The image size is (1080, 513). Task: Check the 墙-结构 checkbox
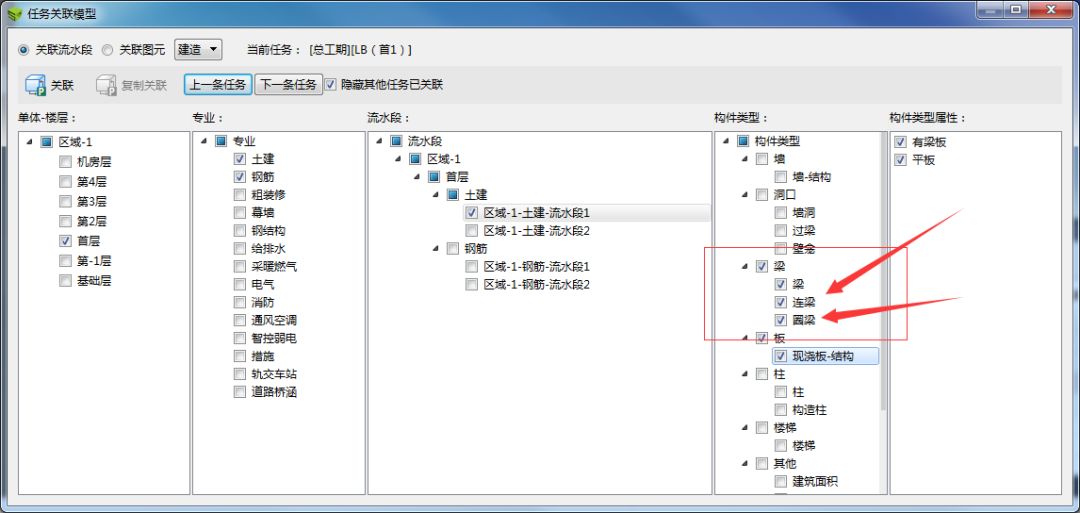(x=780, y=177)
